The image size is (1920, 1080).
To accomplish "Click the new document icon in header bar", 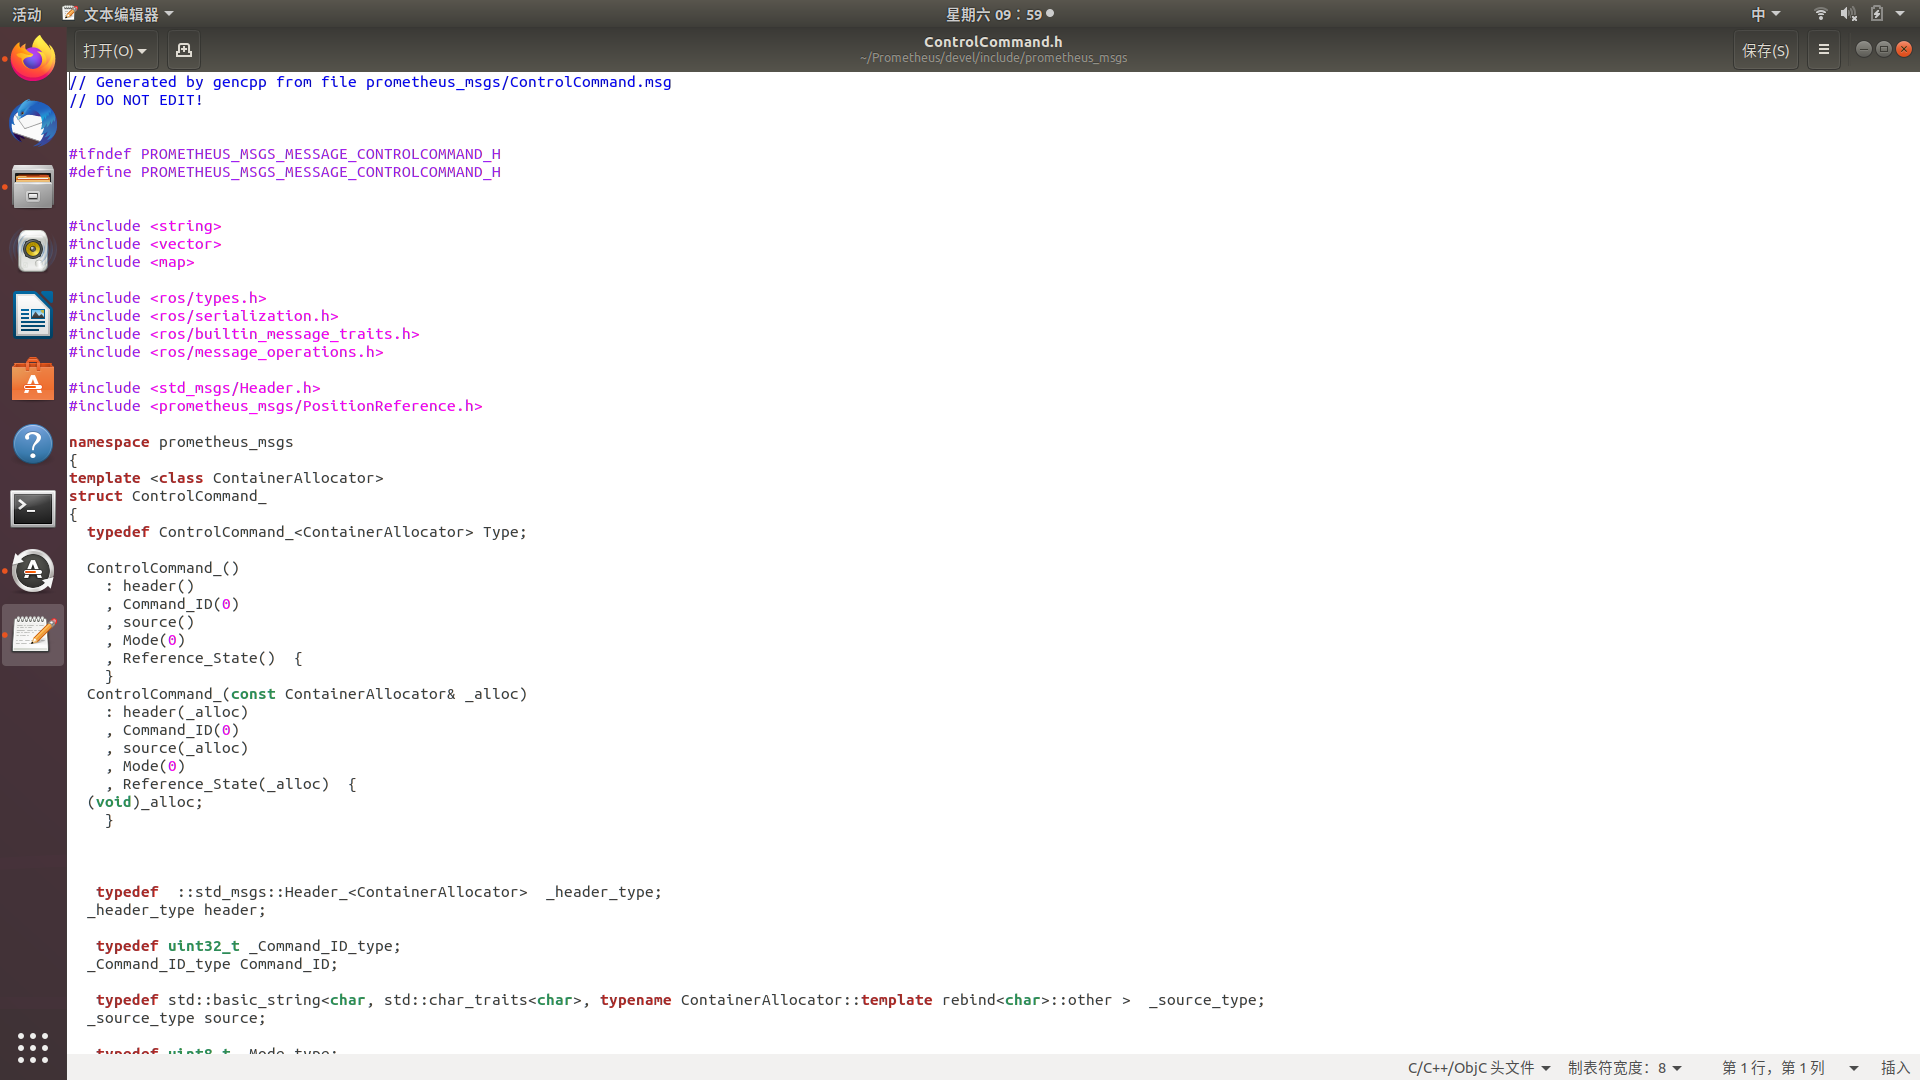I will click(x=183, y=50).
